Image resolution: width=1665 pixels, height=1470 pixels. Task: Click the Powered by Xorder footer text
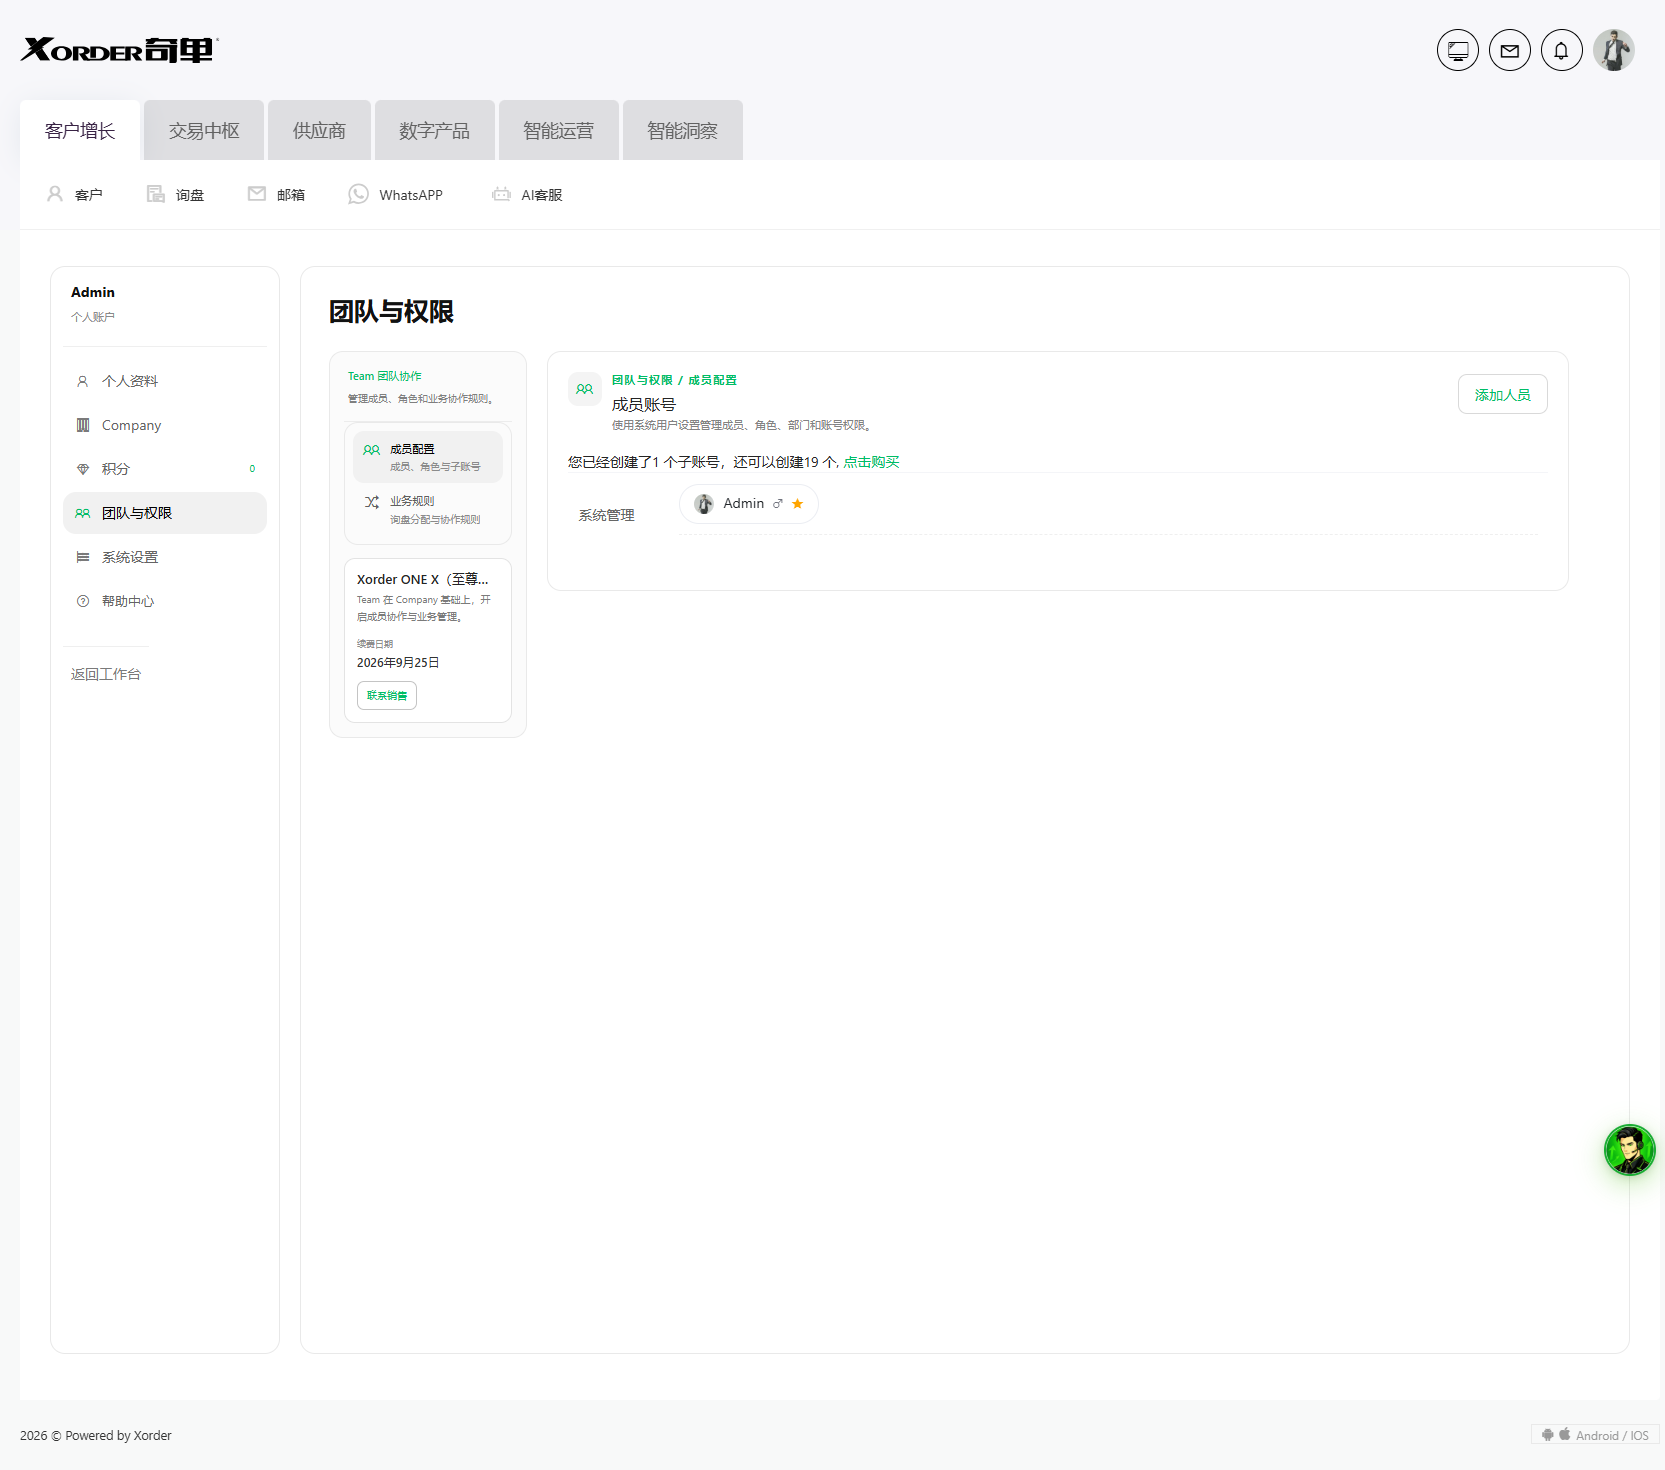click(x=118, y=1435)
